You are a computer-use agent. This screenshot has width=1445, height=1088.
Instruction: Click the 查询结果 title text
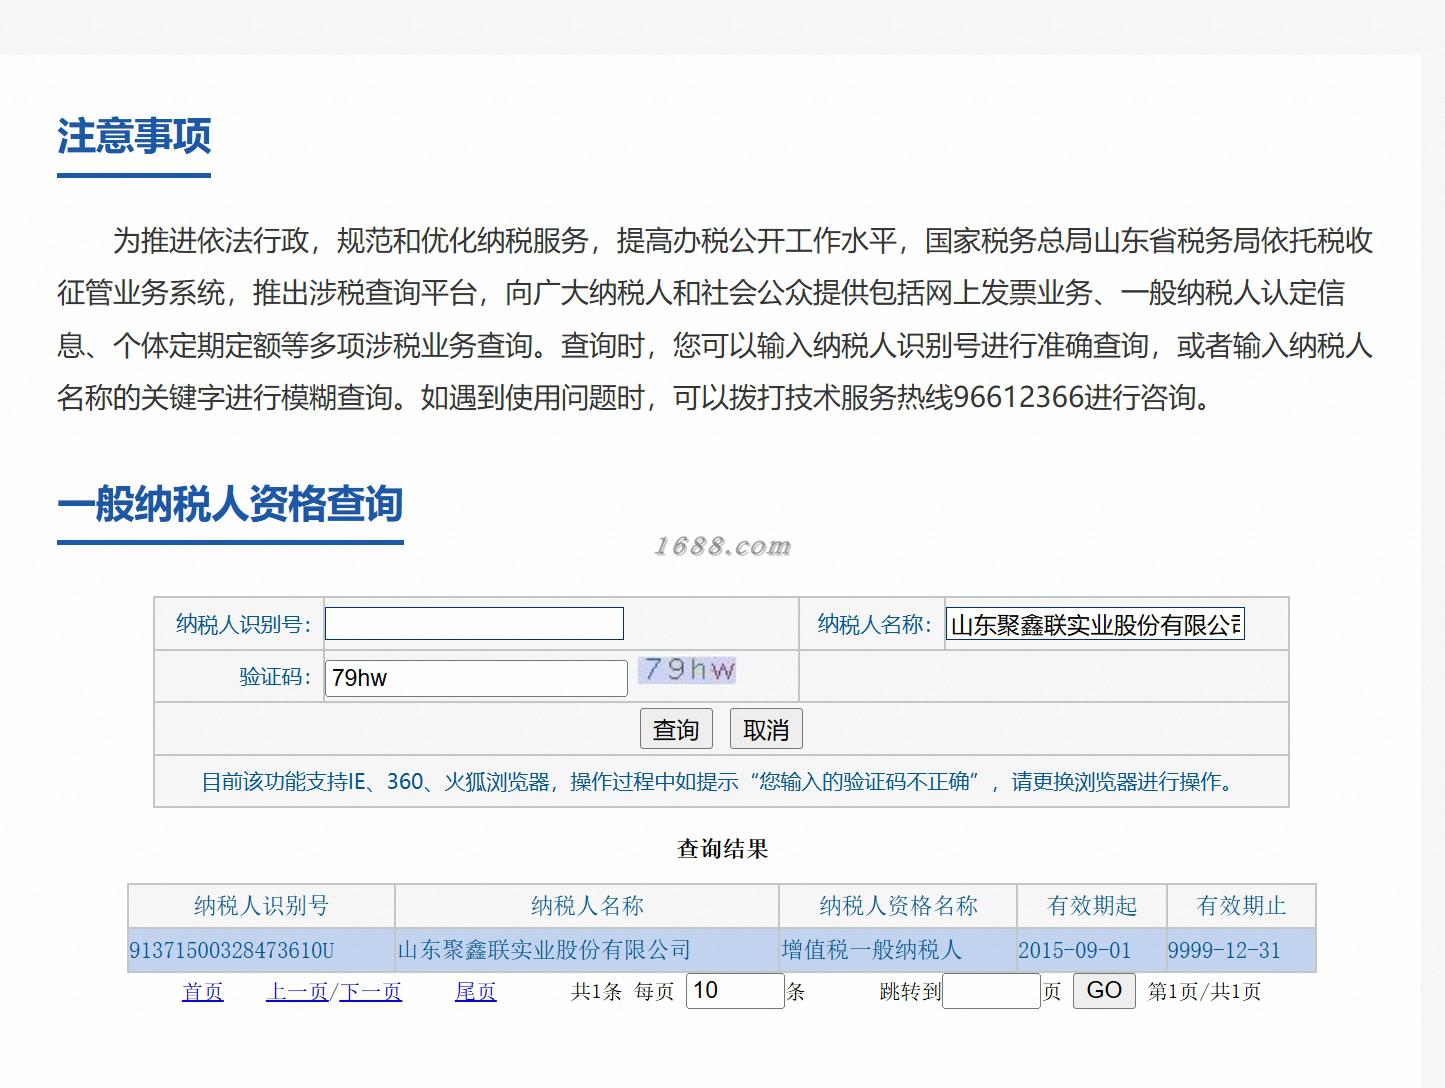point(722,849)
